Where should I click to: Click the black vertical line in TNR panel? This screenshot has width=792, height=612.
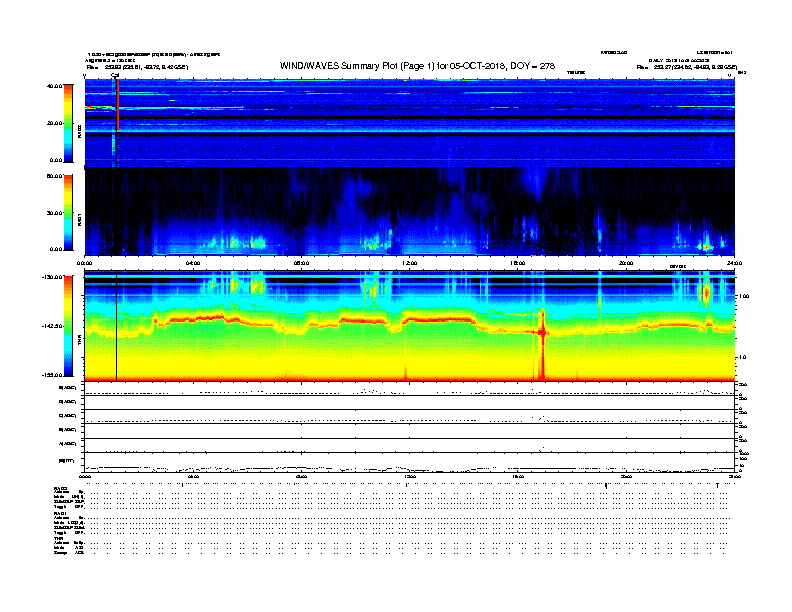point(117,326)
